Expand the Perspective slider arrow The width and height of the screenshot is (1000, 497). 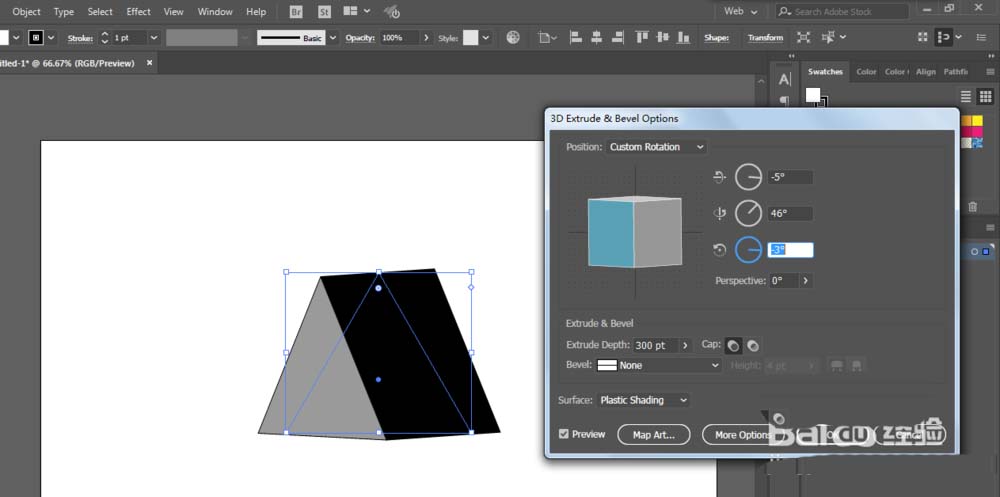[805, 280]
